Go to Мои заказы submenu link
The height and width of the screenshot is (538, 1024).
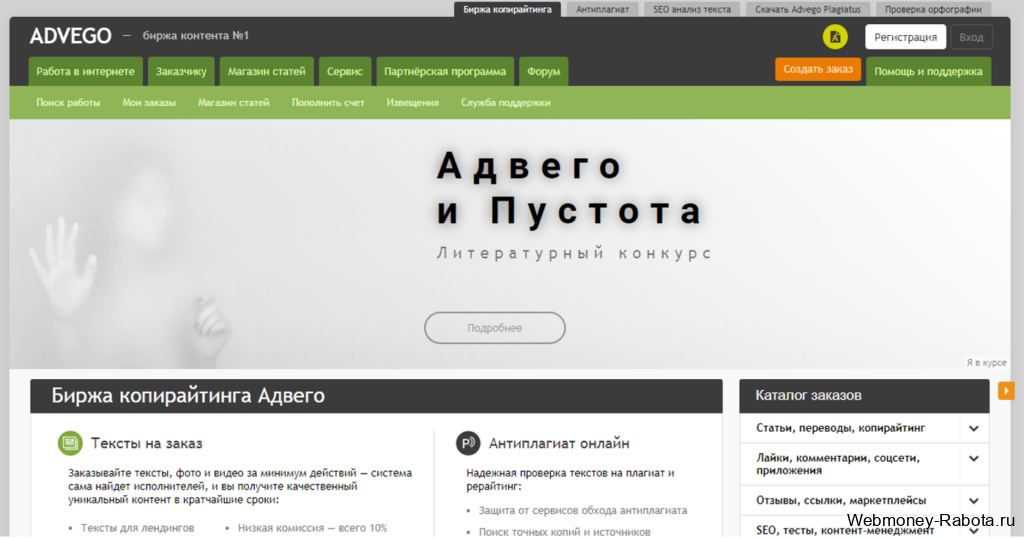[149, 103]
